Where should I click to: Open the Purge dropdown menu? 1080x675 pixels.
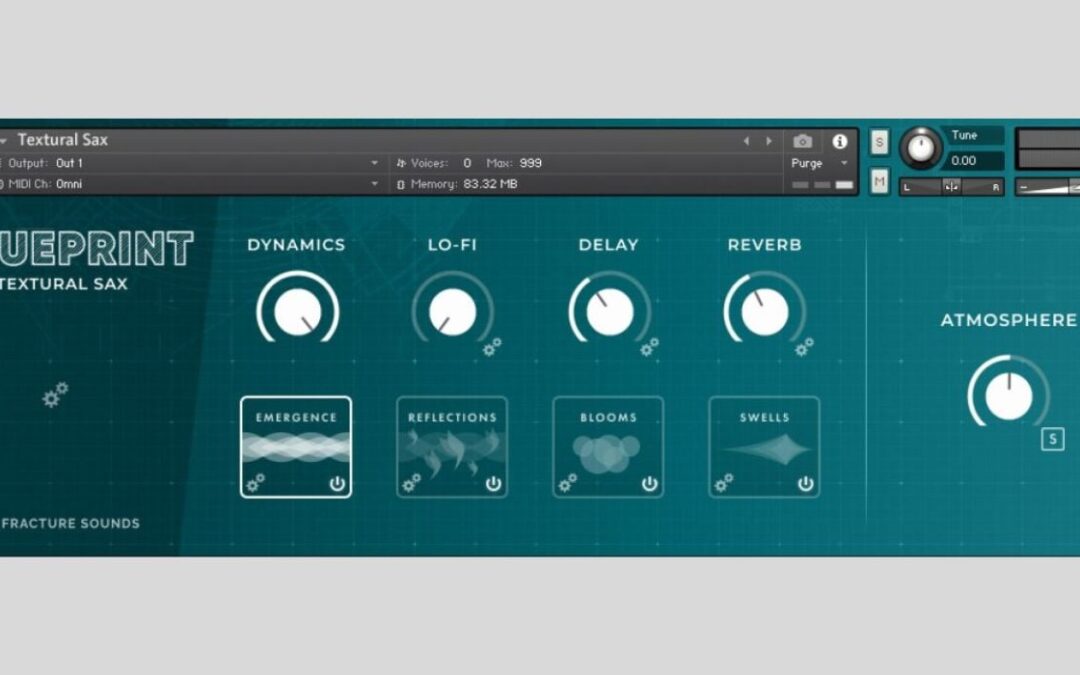coord(819,163)
